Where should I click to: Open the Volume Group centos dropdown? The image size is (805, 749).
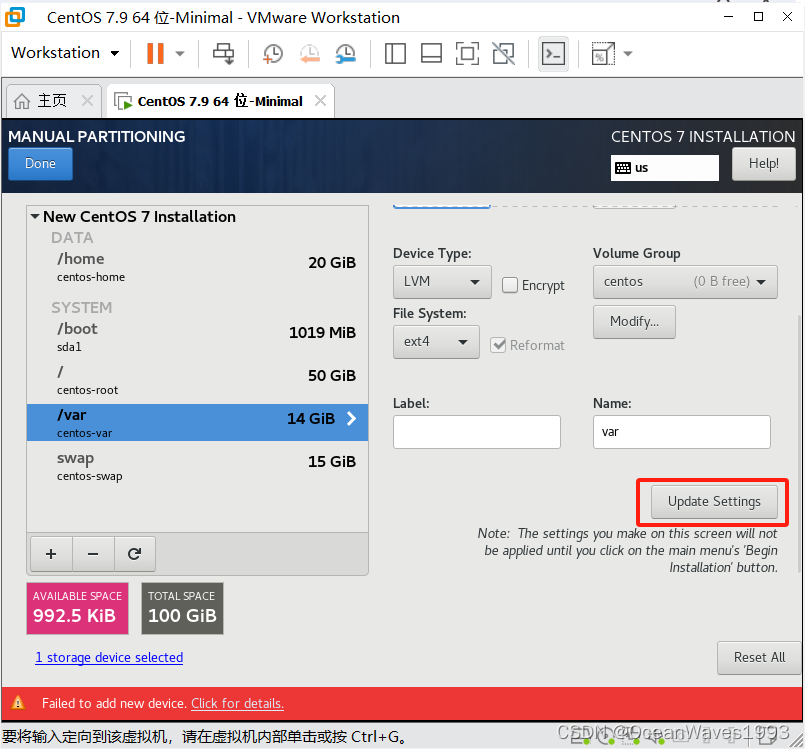685,282
